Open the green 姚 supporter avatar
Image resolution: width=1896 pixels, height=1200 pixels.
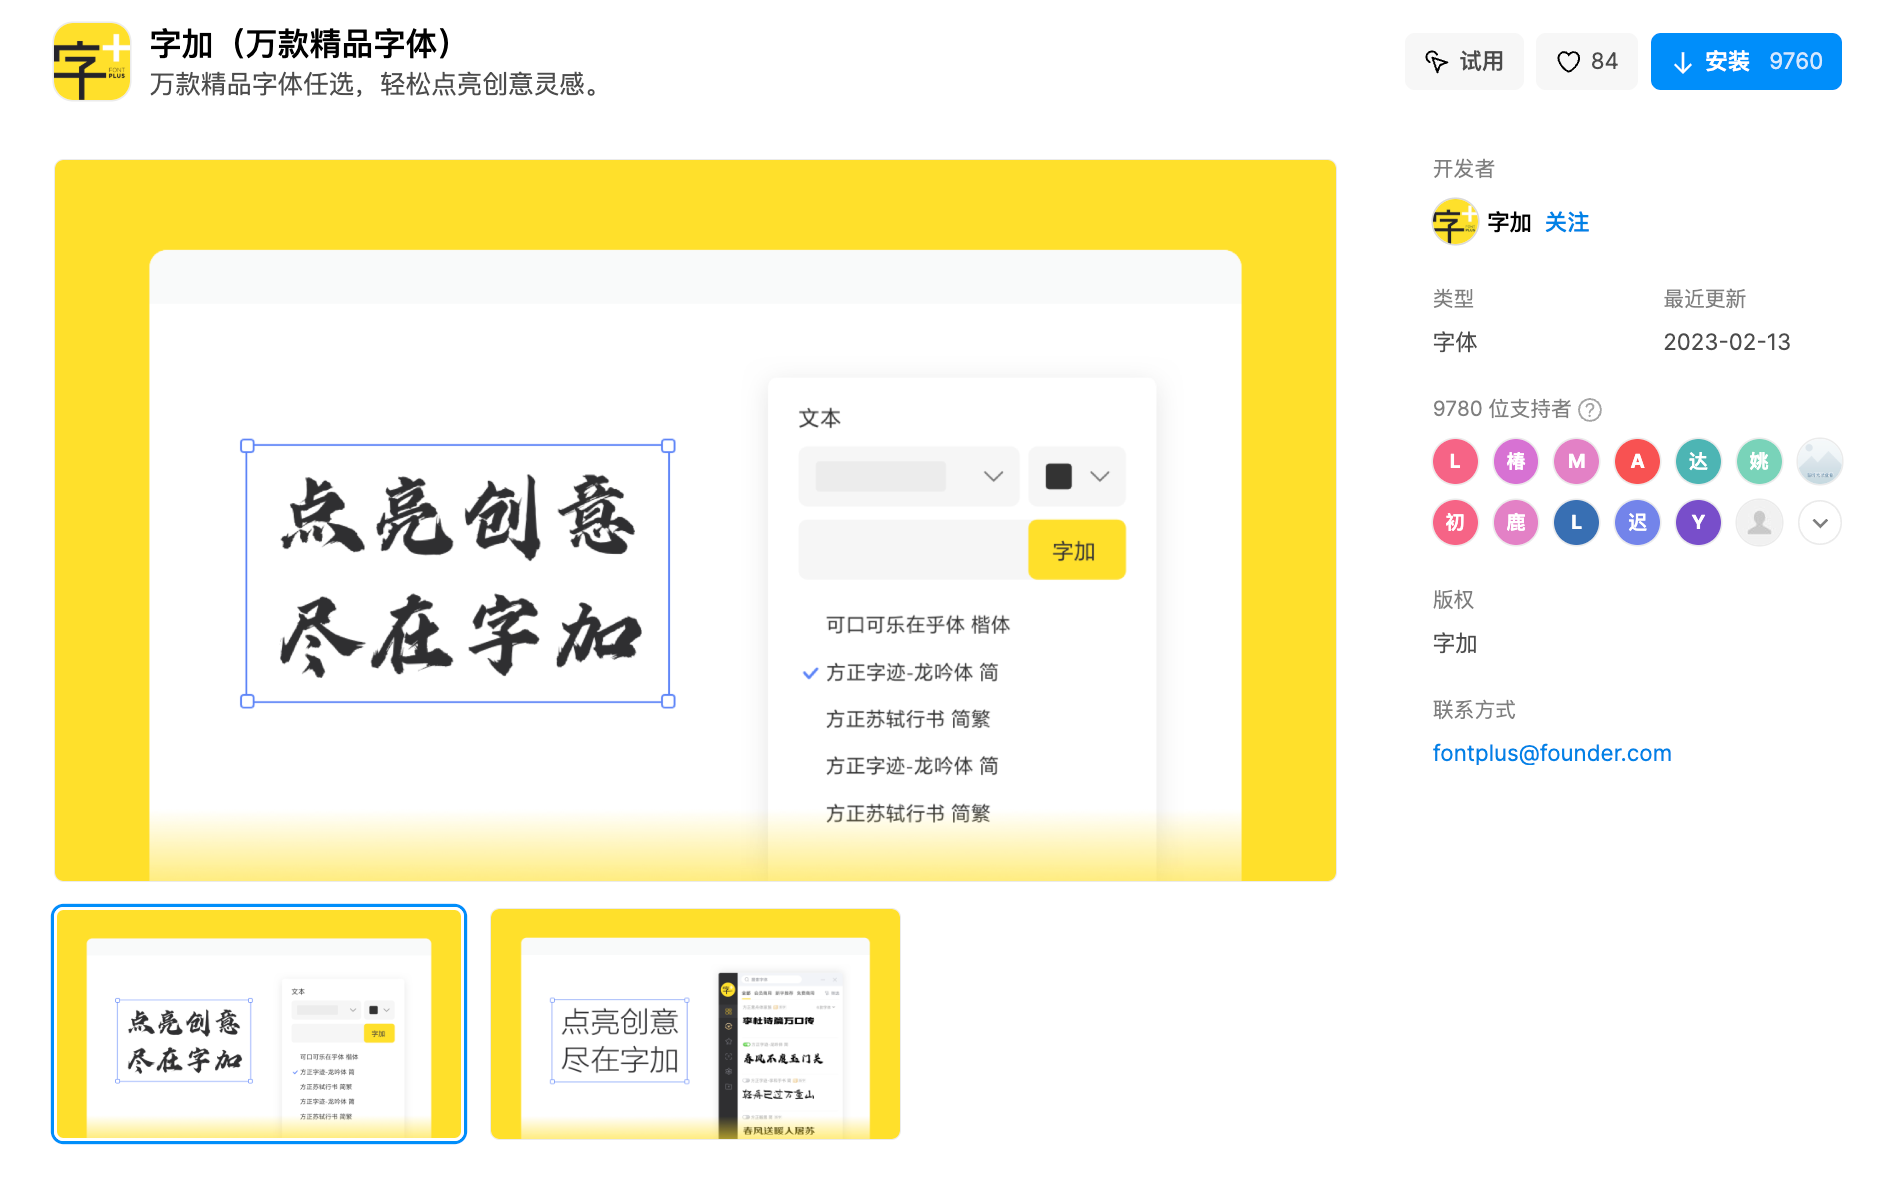[x=1759, y=461]
